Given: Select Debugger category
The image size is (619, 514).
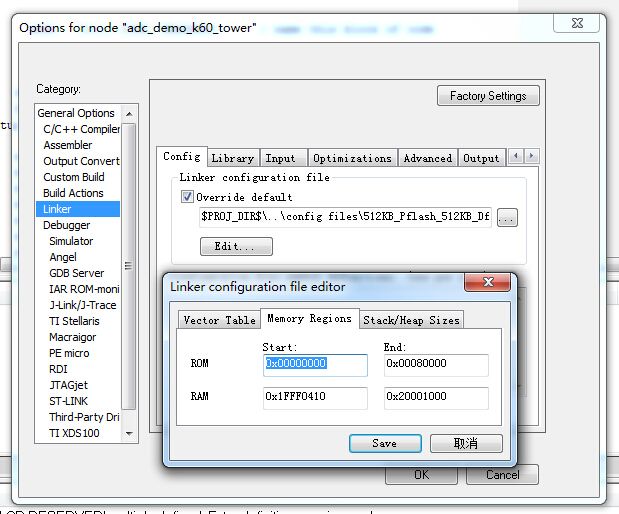Looking at the screenshot, I should 66,225.
